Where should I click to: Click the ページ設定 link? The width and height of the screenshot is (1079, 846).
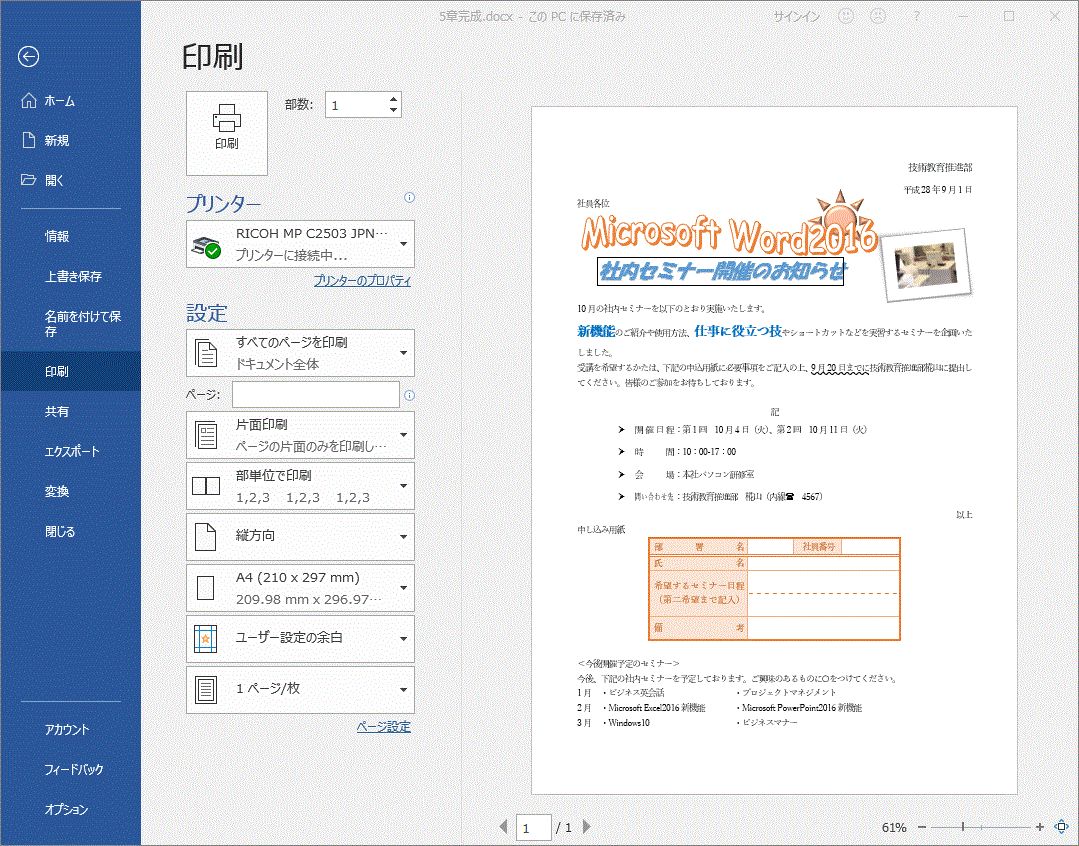[383, 726]
